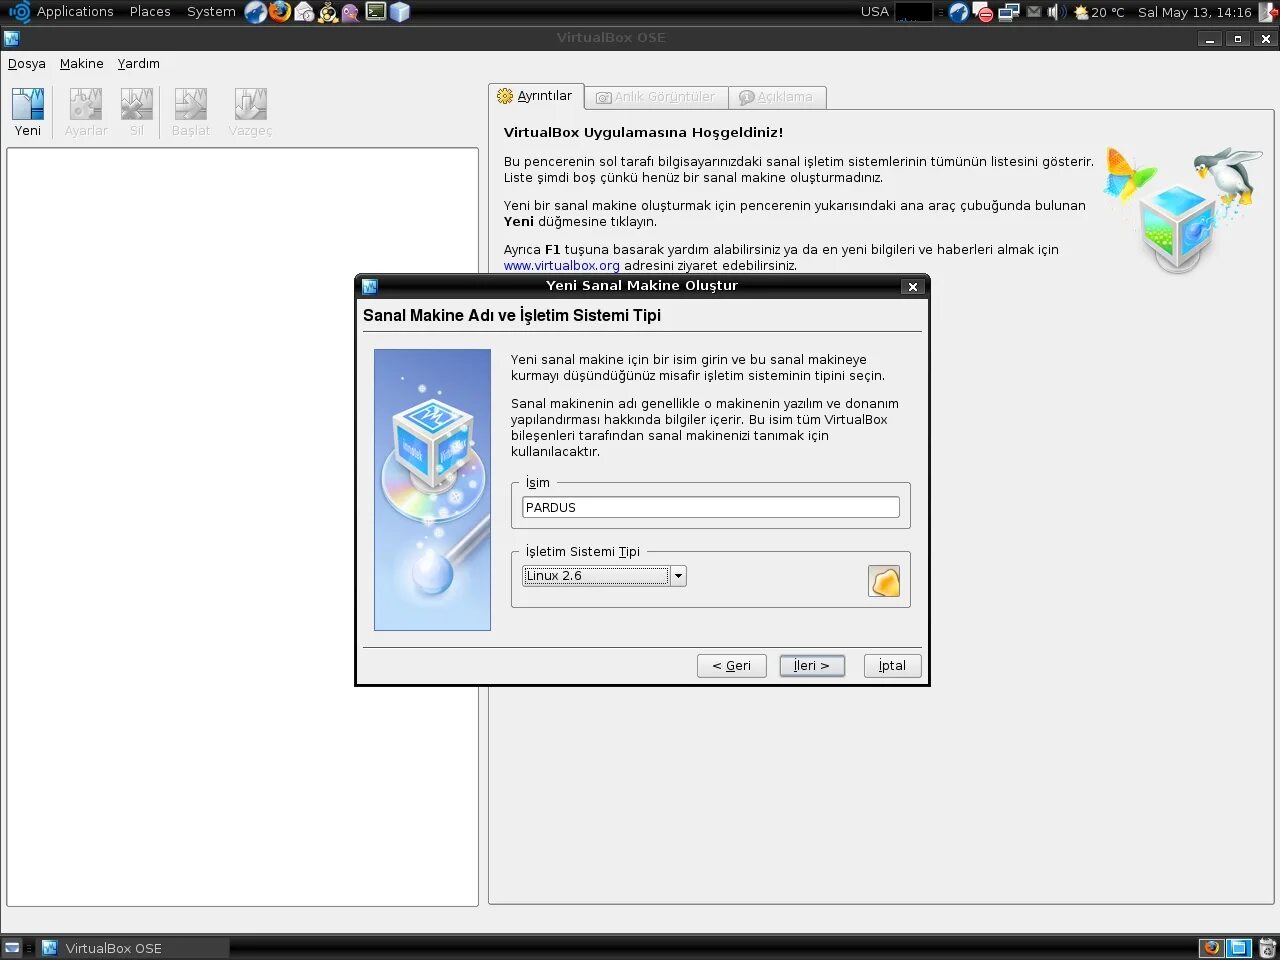1280x960 pixels.
Task: Click the blue window icon in bottom panel
Action: coord(1239,948)
